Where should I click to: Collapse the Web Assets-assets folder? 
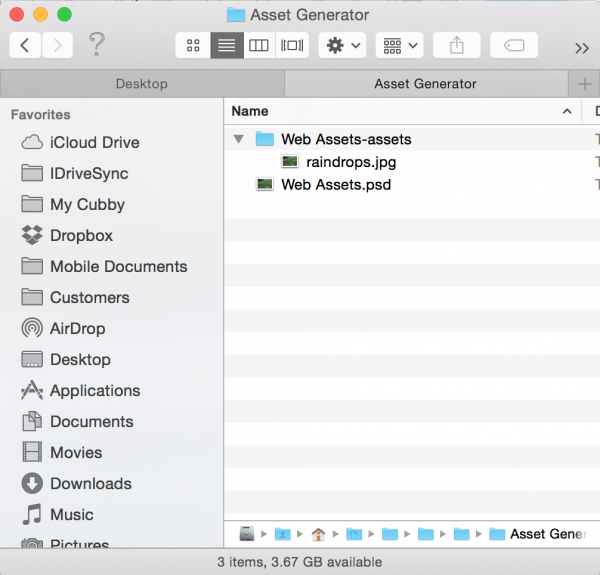coord(238,139)
